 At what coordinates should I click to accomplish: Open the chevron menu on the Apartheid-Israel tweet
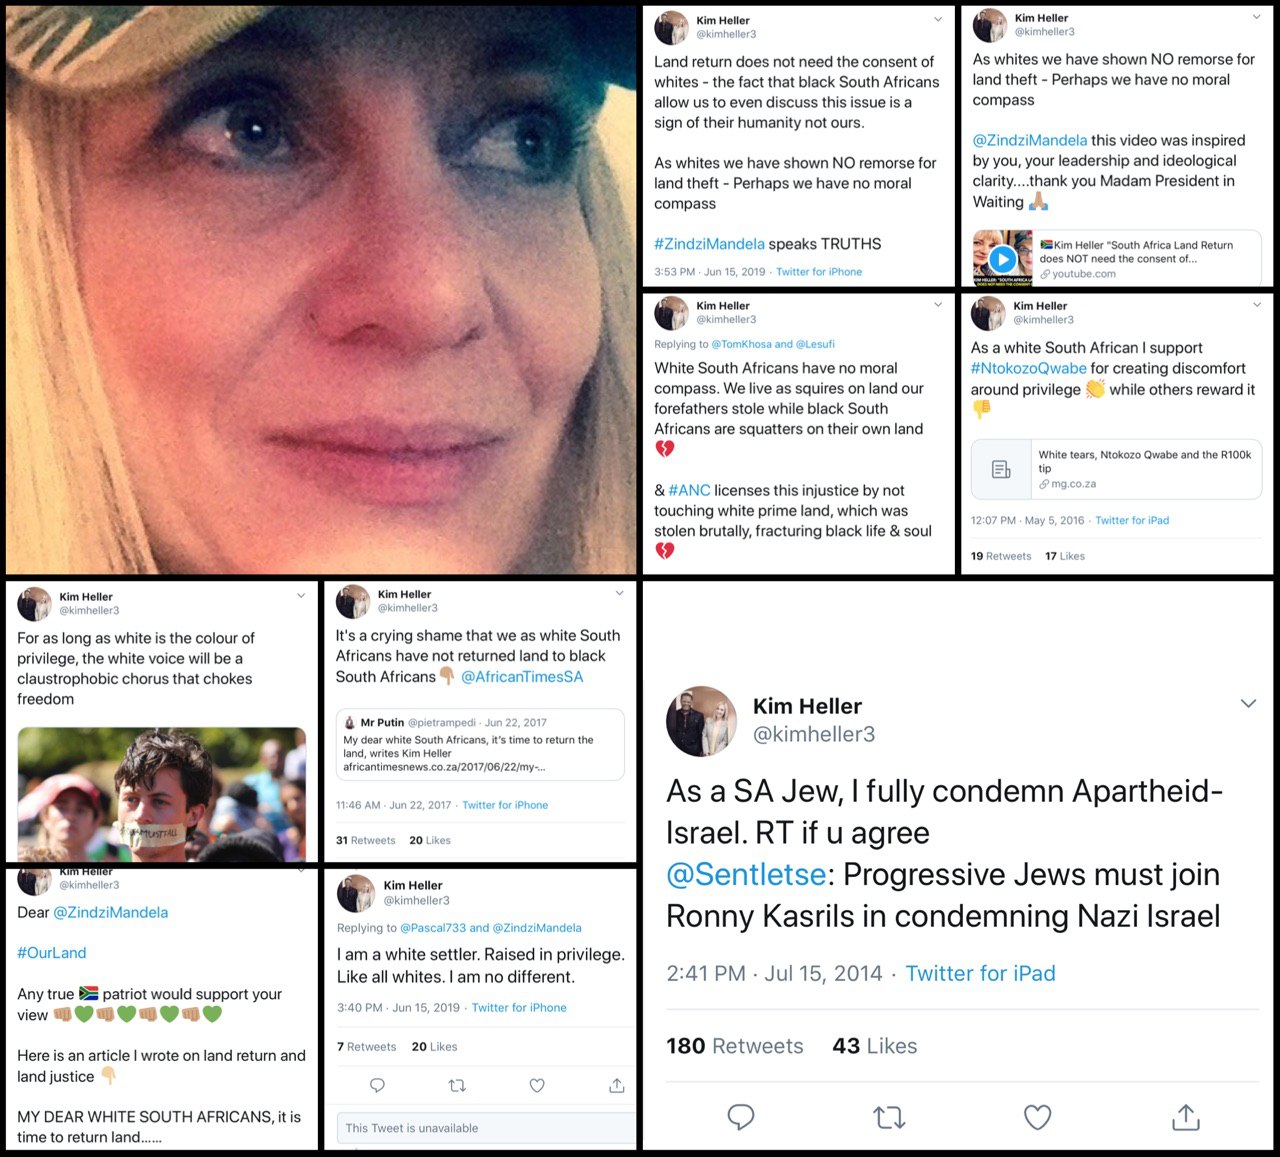1248,703
